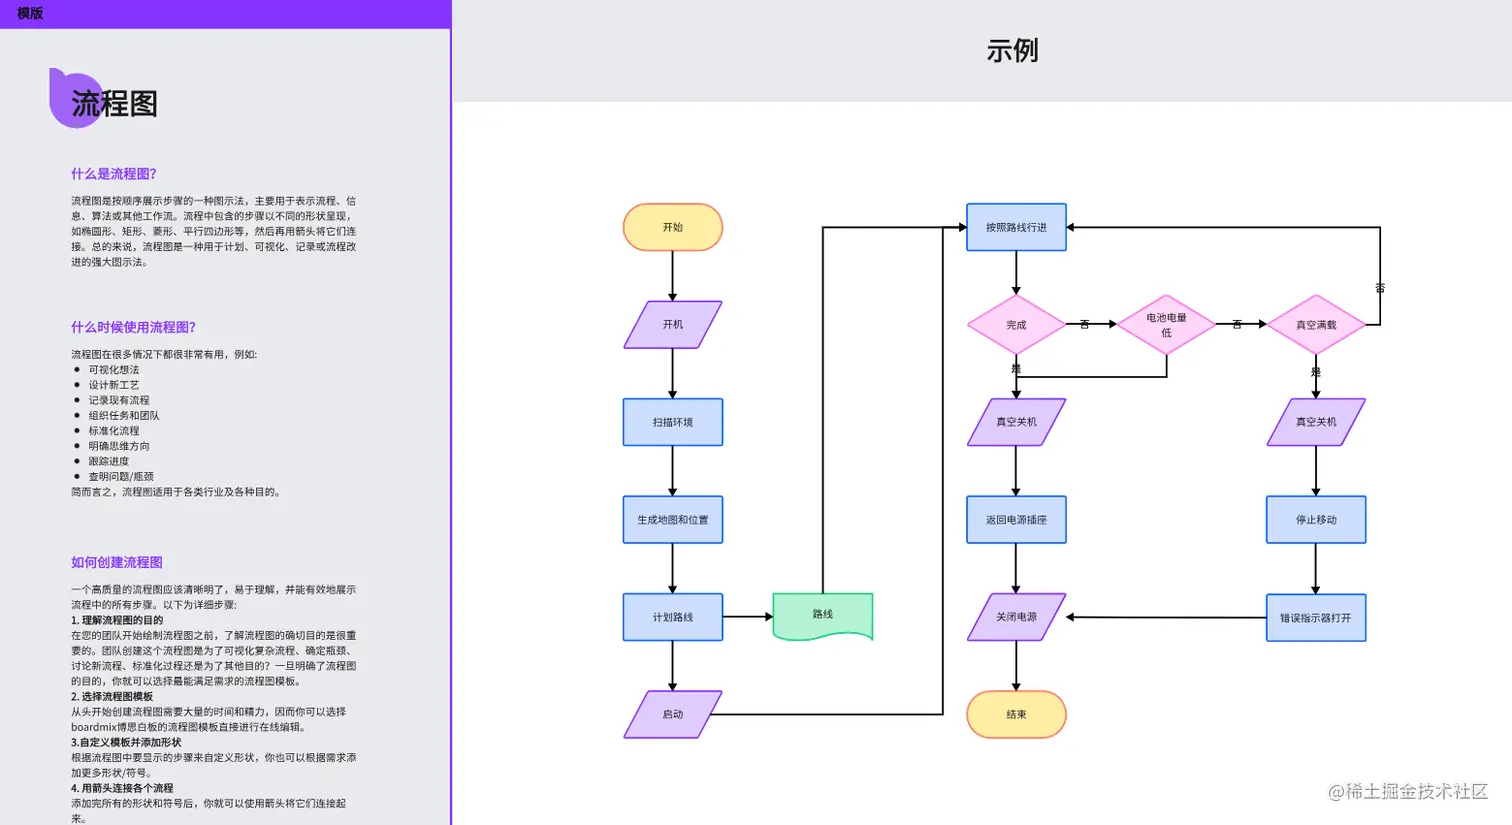Click the pink 完成 decision diamond

1016,325
